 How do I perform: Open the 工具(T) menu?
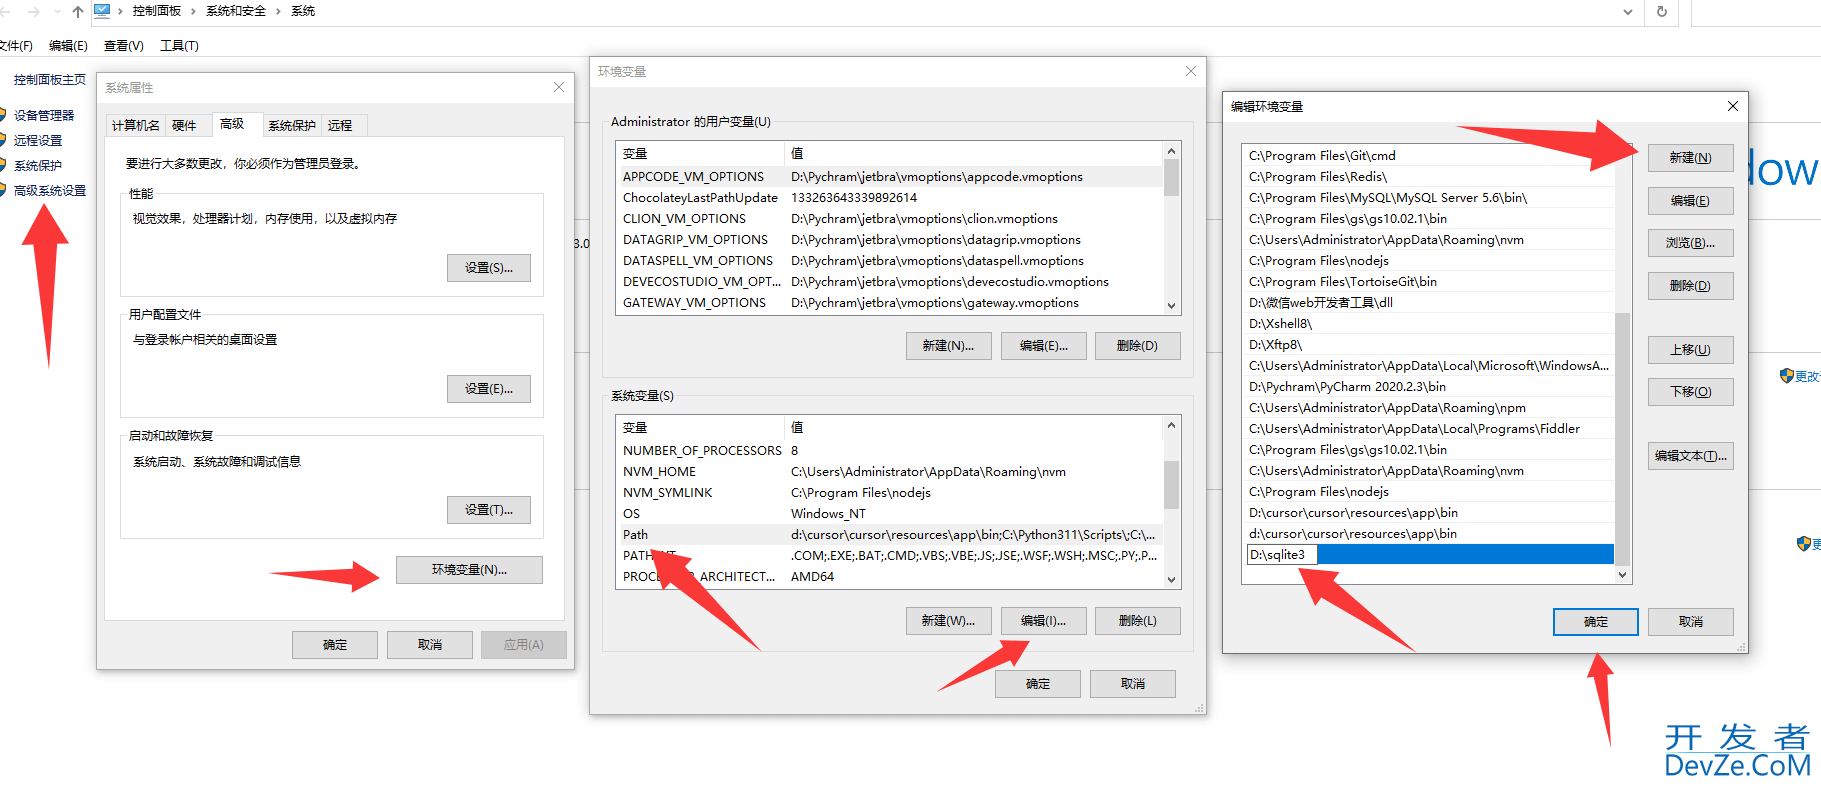pyautogui.click(x=179, y=45)
